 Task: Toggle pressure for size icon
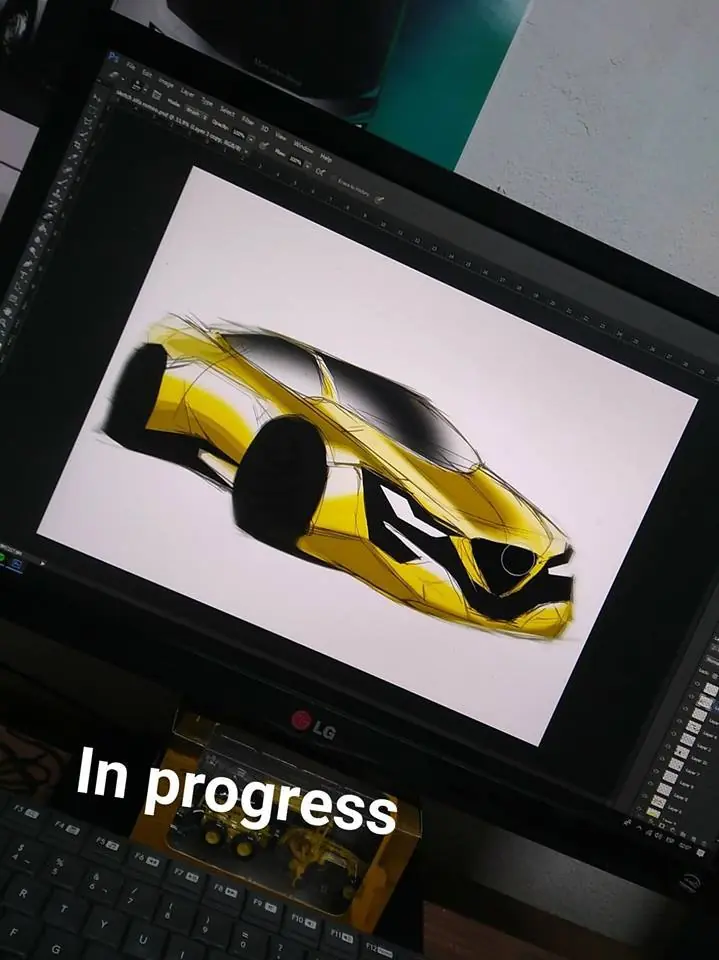coord(379,200)
